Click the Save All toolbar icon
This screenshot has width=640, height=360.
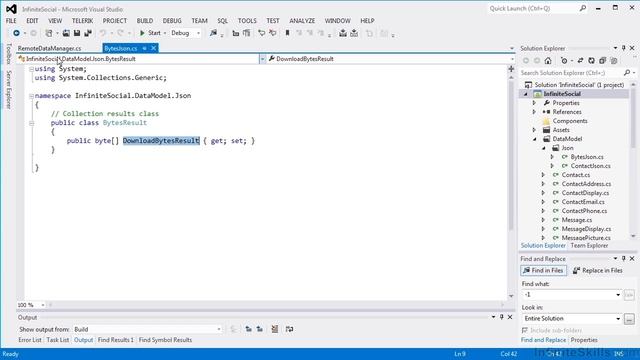pyautogui.click(x=88, y=33)
